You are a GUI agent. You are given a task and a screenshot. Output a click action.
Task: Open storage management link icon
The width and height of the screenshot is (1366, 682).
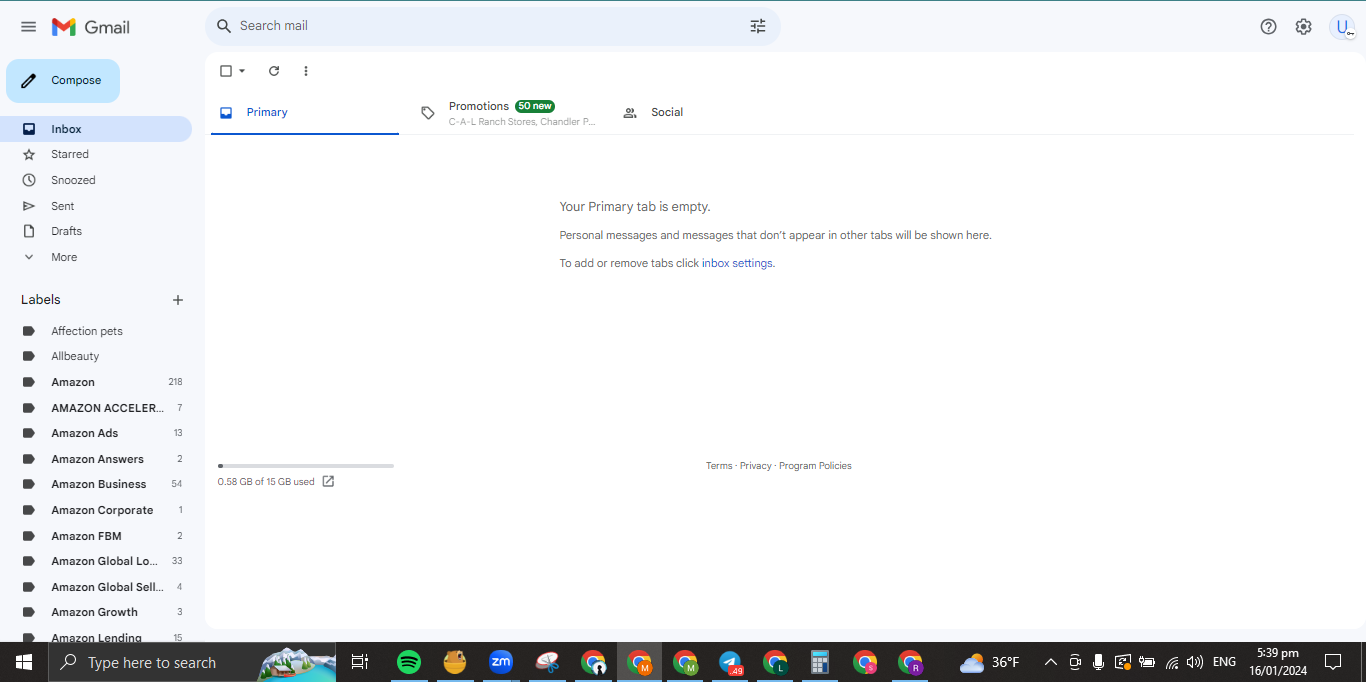pos(328,481)
